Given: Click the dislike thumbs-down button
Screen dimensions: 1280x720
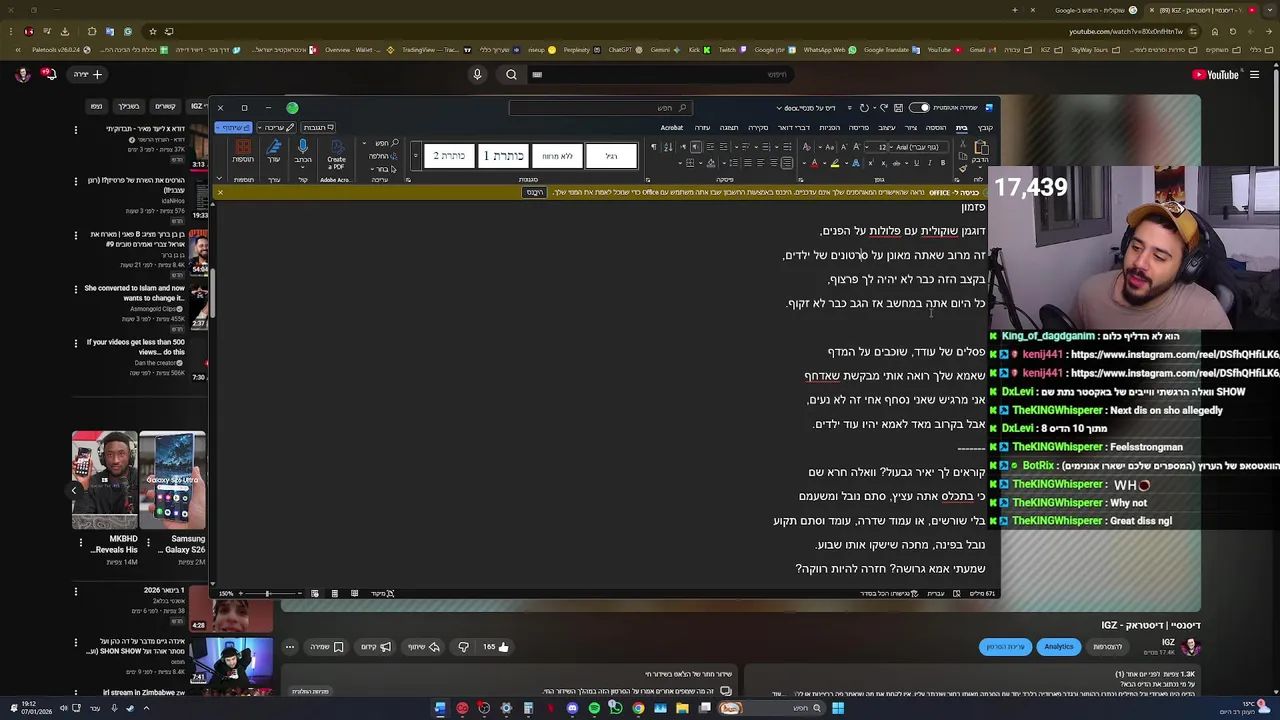Looking at the screenshot, I should pos(463,647).
